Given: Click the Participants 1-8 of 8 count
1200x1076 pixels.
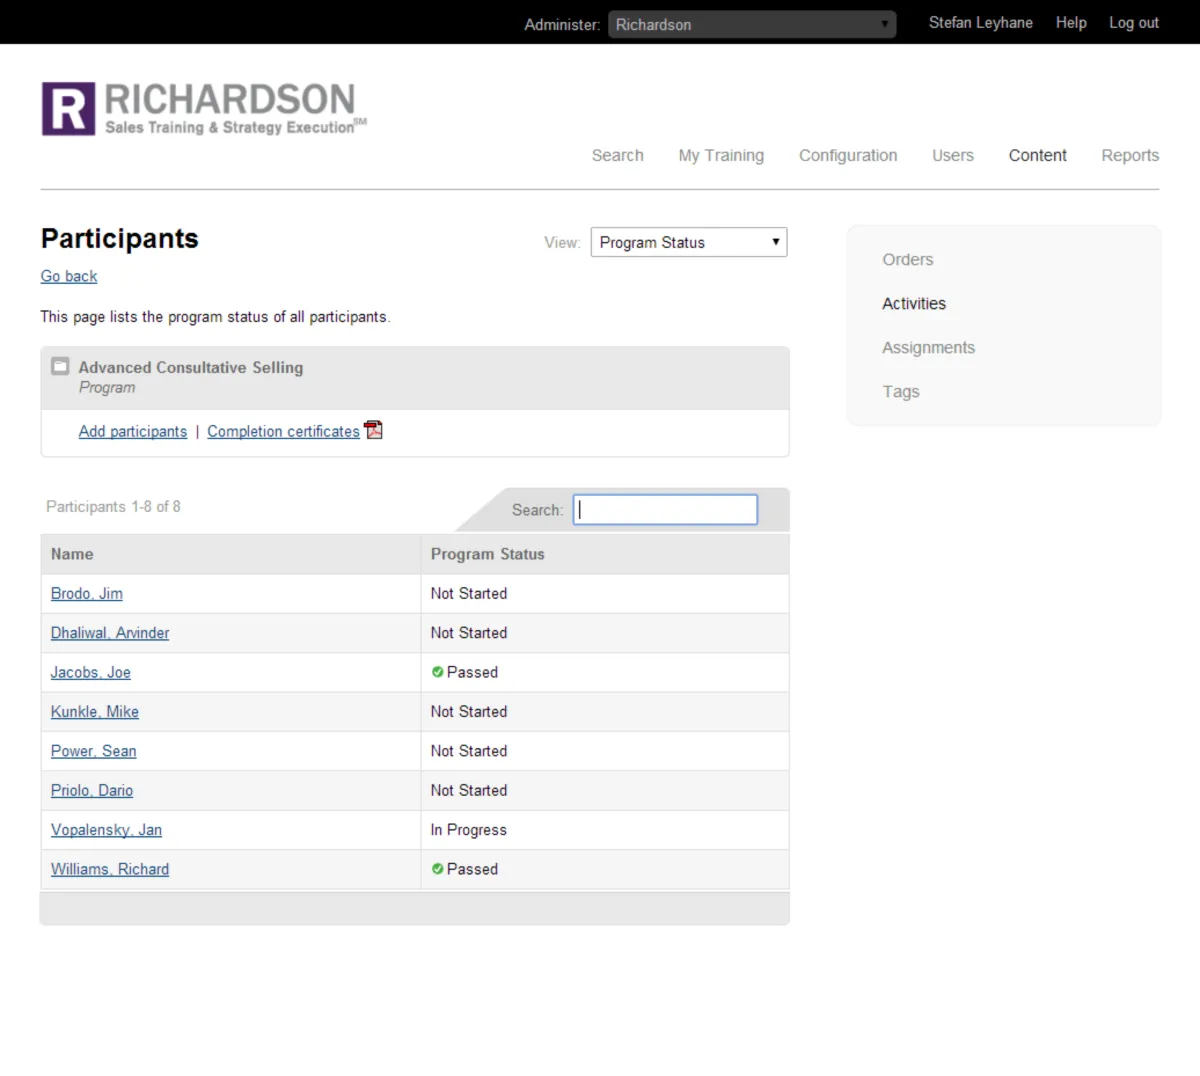Looking at the screenshot, I should point(113,506).
